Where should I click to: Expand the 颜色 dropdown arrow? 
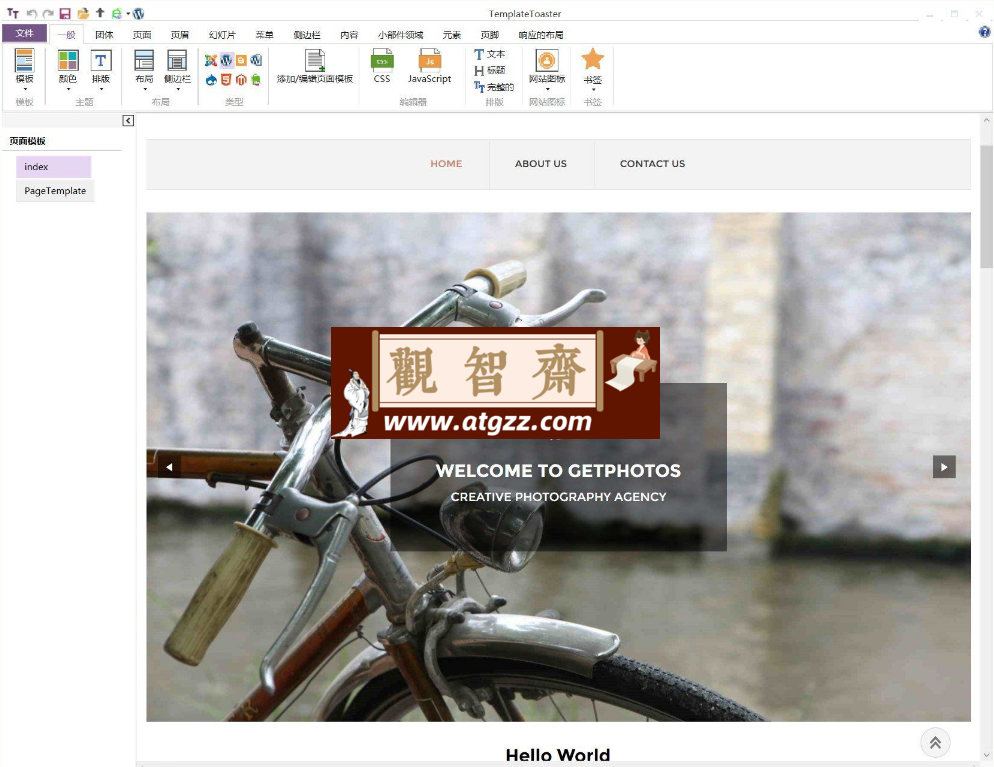point(68,89)
